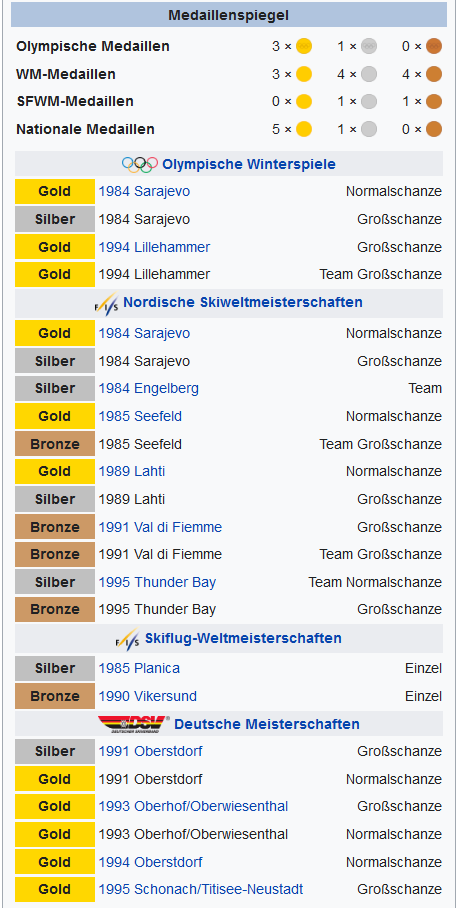This screenshot has width=459, height=908.
Task: Click the bronze medal icon in SFWM-Medaillen row
Action: point(434,101)
